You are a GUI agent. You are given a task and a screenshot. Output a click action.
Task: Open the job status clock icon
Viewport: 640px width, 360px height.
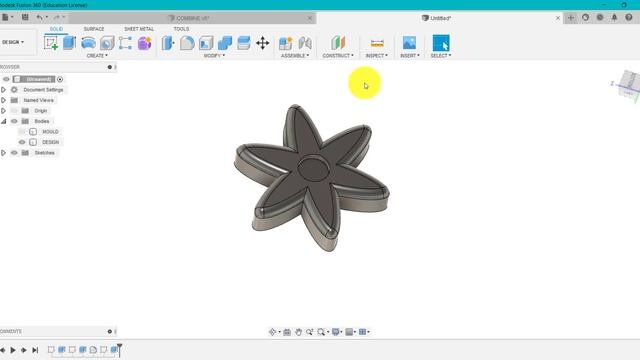click(x=600, y=18)
